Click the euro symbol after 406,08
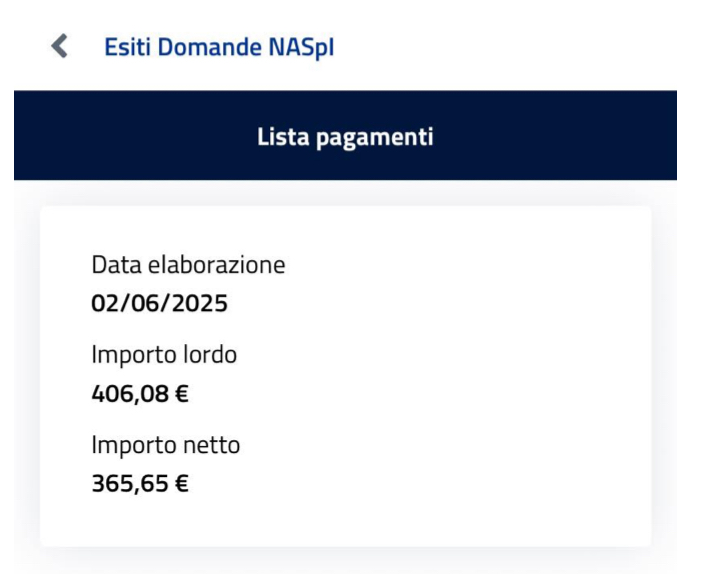 (182, 393)
